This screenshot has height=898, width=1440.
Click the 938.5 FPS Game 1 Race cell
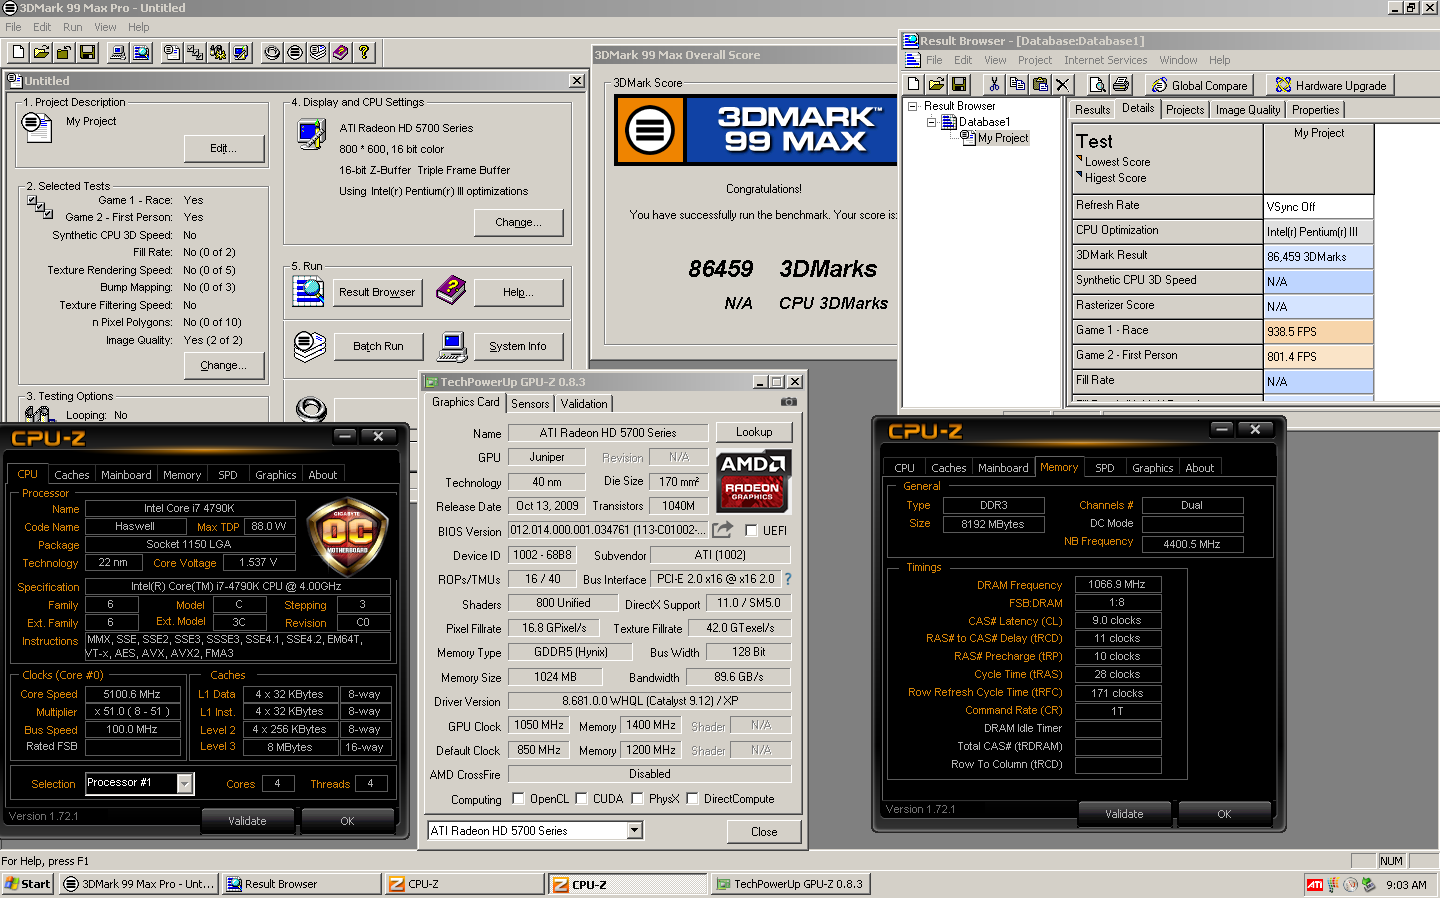click(1319, 332)
